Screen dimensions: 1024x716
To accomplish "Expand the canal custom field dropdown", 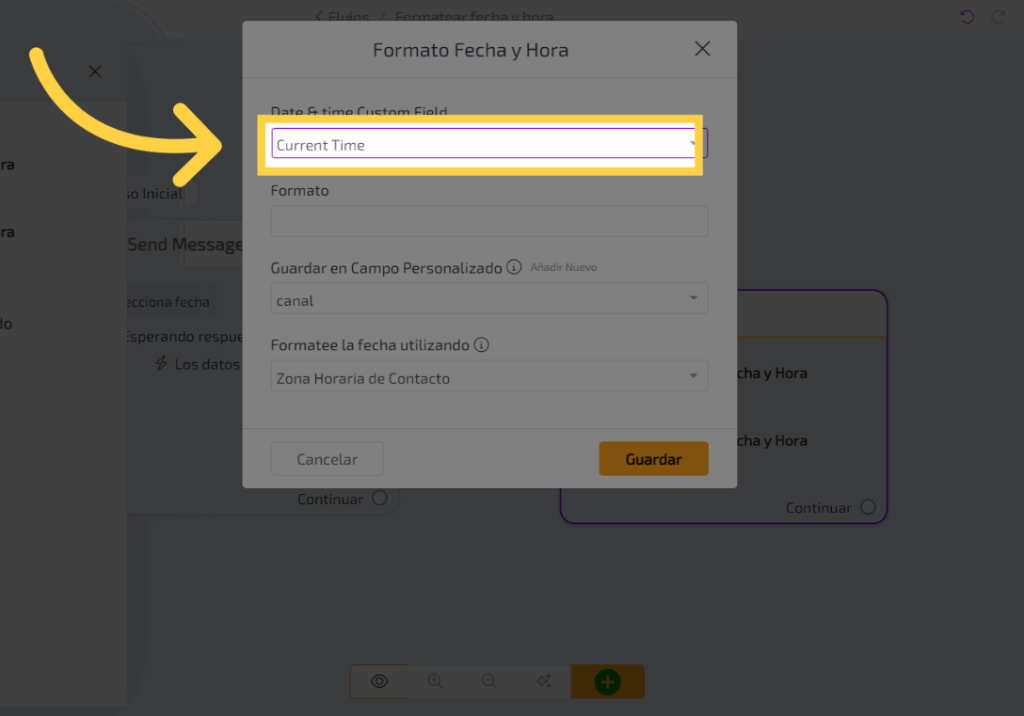I will click(x=489, y=299).
